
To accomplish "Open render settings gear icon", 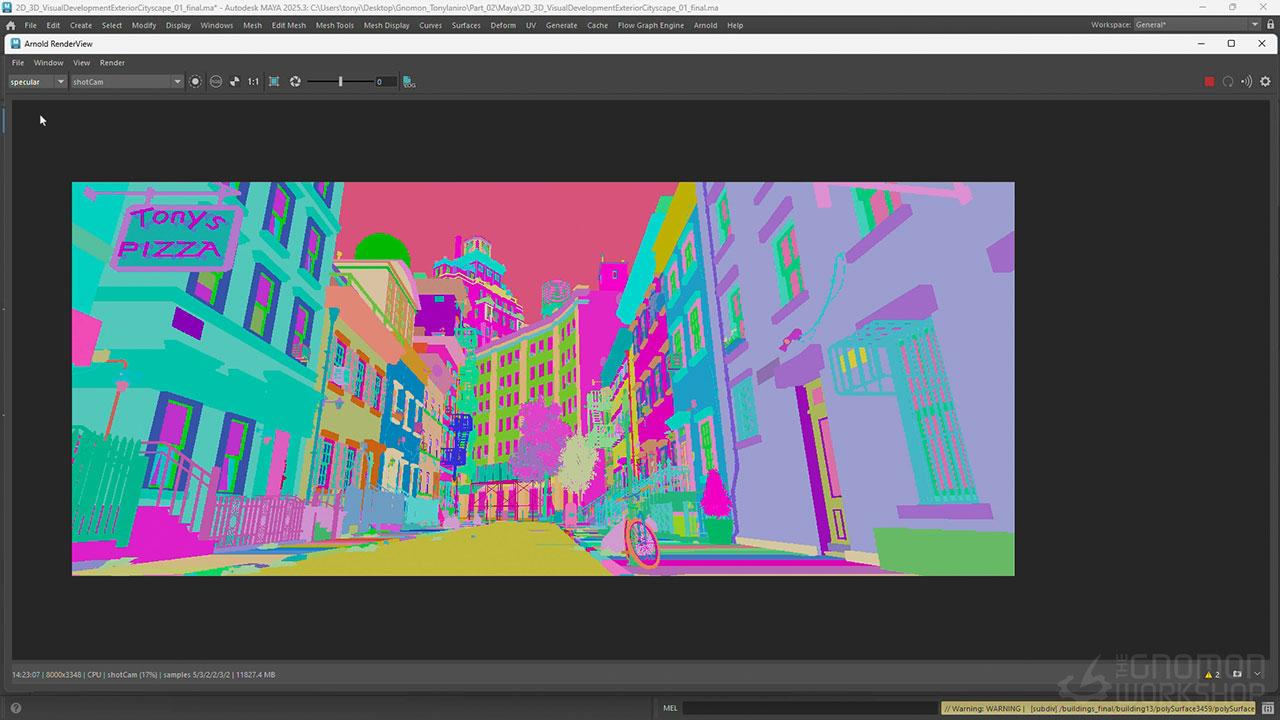I will [1265, 82].
